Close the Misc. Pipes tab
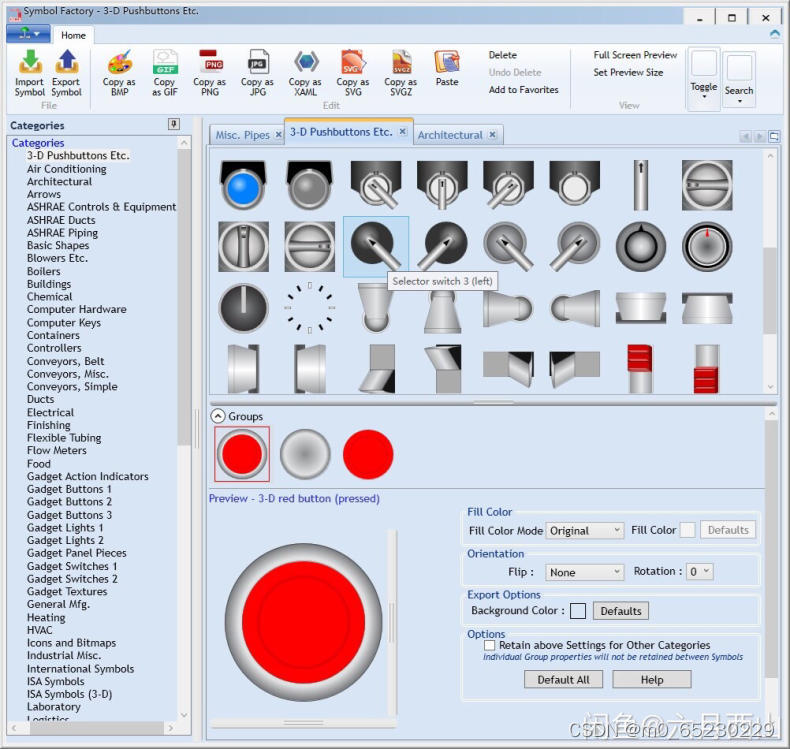The height and width of the screenshot is (749, 790). pos(278,134)
